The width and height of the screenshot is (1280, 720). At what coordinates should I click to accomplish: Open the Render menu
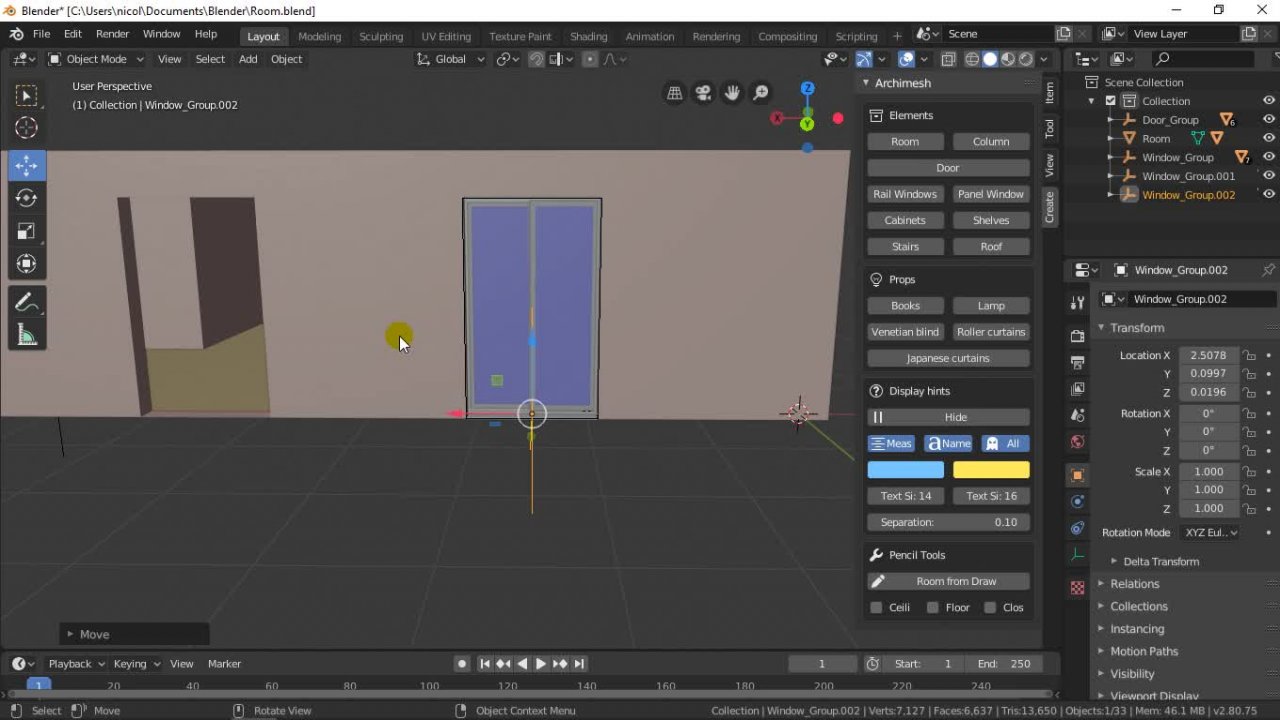112,34
